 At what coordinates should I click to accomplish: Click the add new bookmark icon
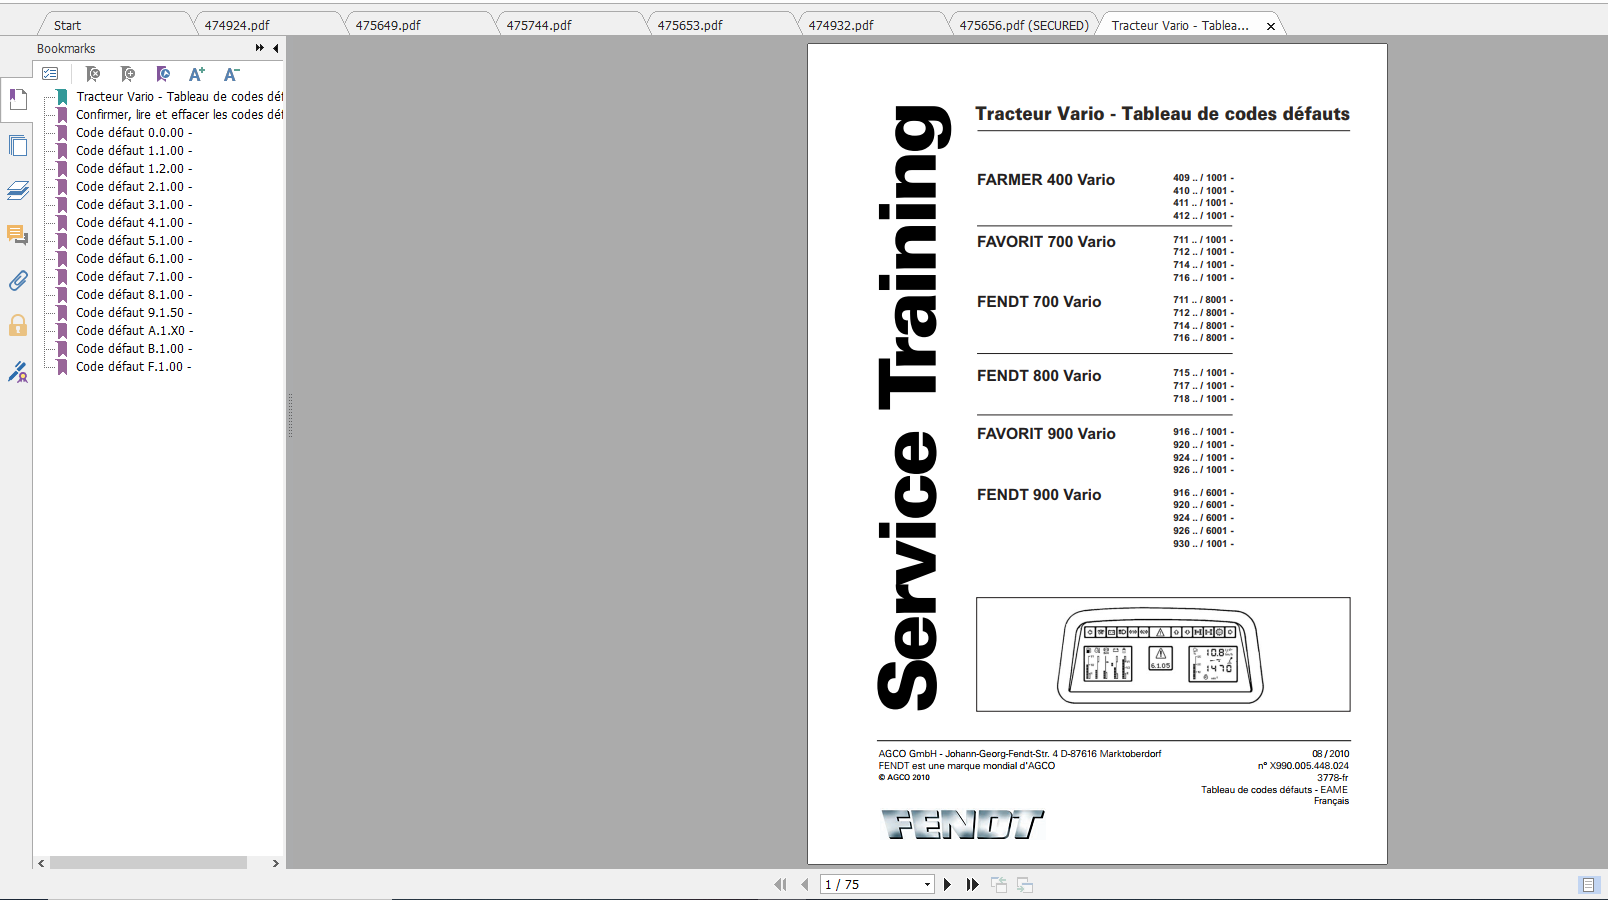coord(128,74)
